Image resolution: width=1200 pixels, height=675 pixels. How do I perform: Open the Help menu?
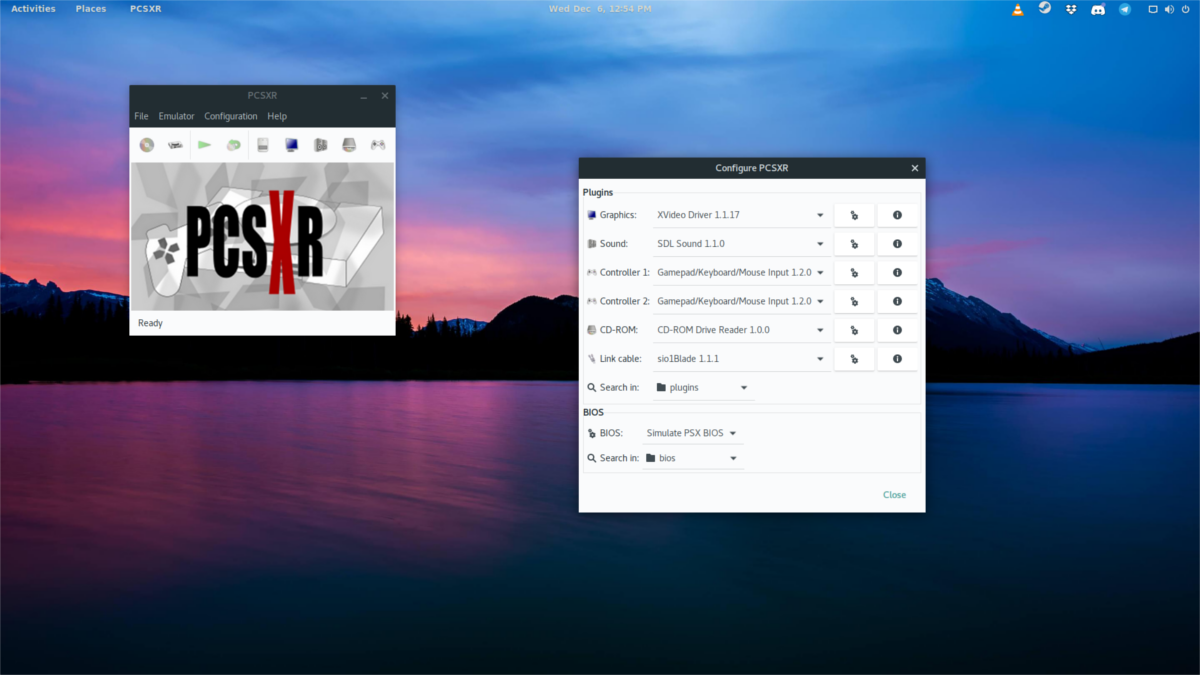click(277, 116)
